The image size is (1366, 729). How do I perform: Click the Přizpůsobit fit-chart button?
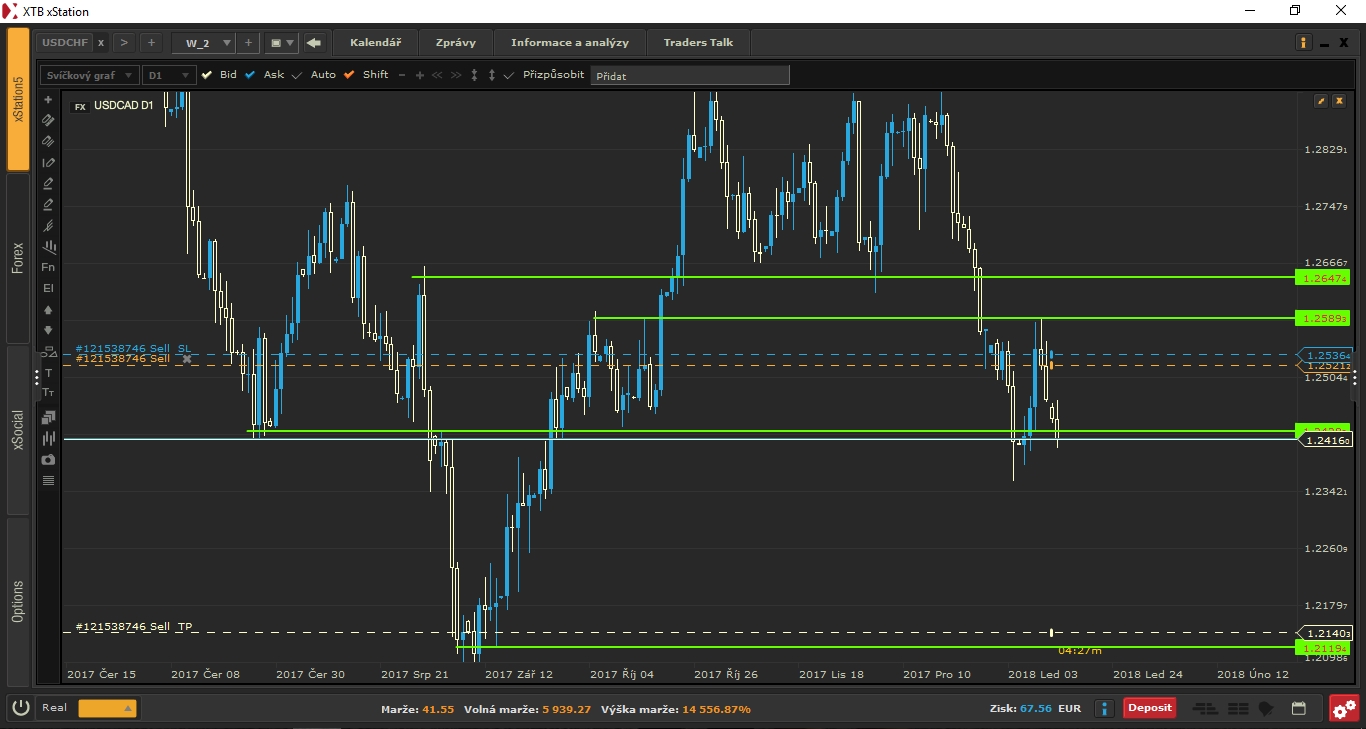click(553, 75)
